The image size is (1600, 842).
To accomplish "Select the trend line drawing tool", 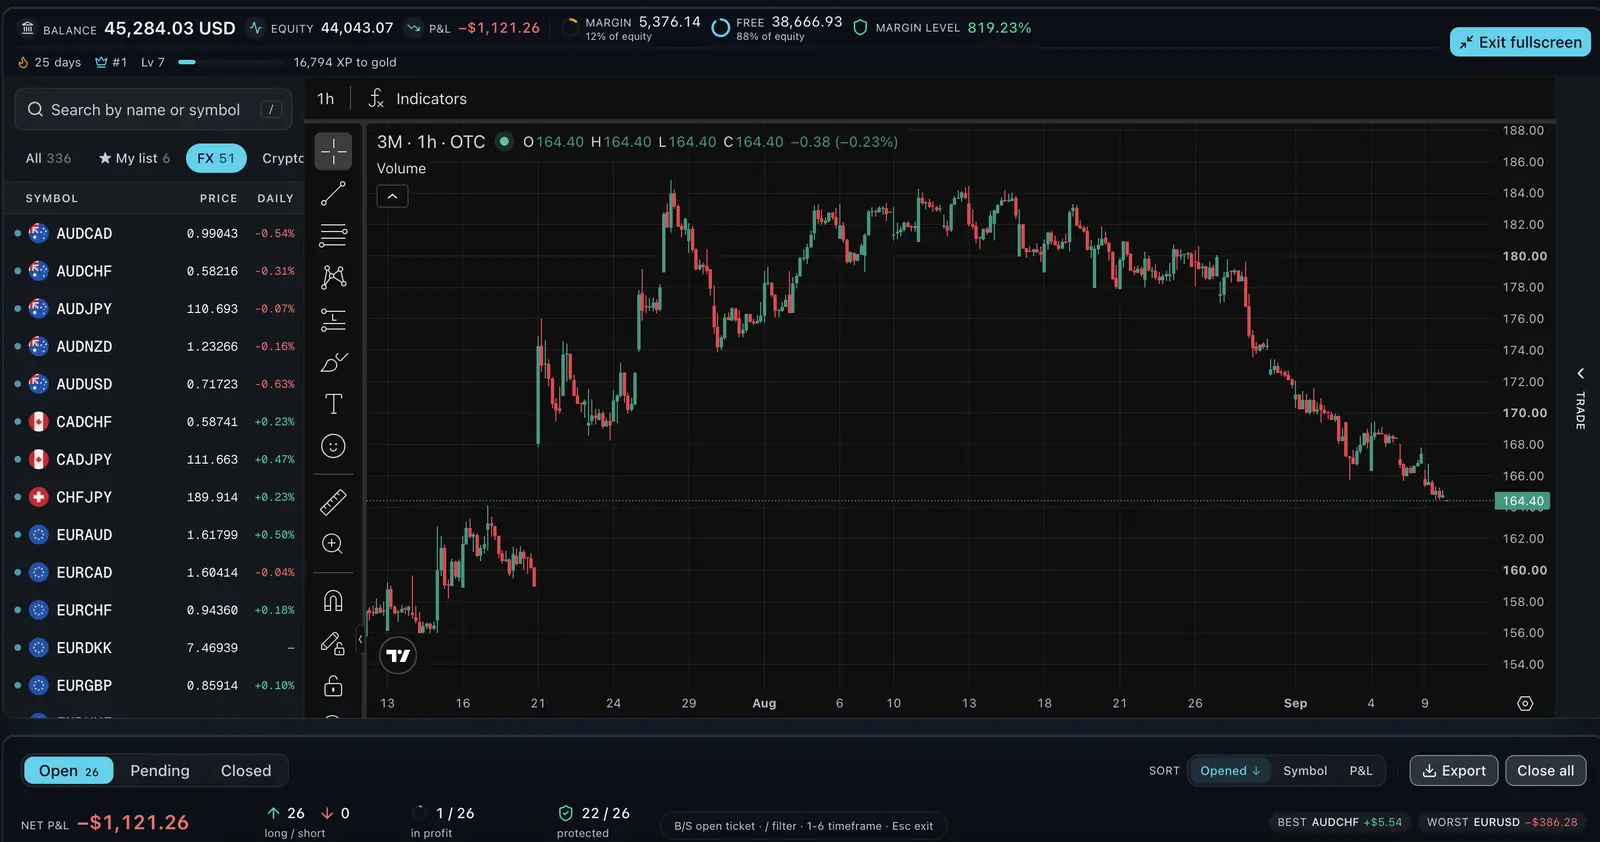I will pos(333,193).
